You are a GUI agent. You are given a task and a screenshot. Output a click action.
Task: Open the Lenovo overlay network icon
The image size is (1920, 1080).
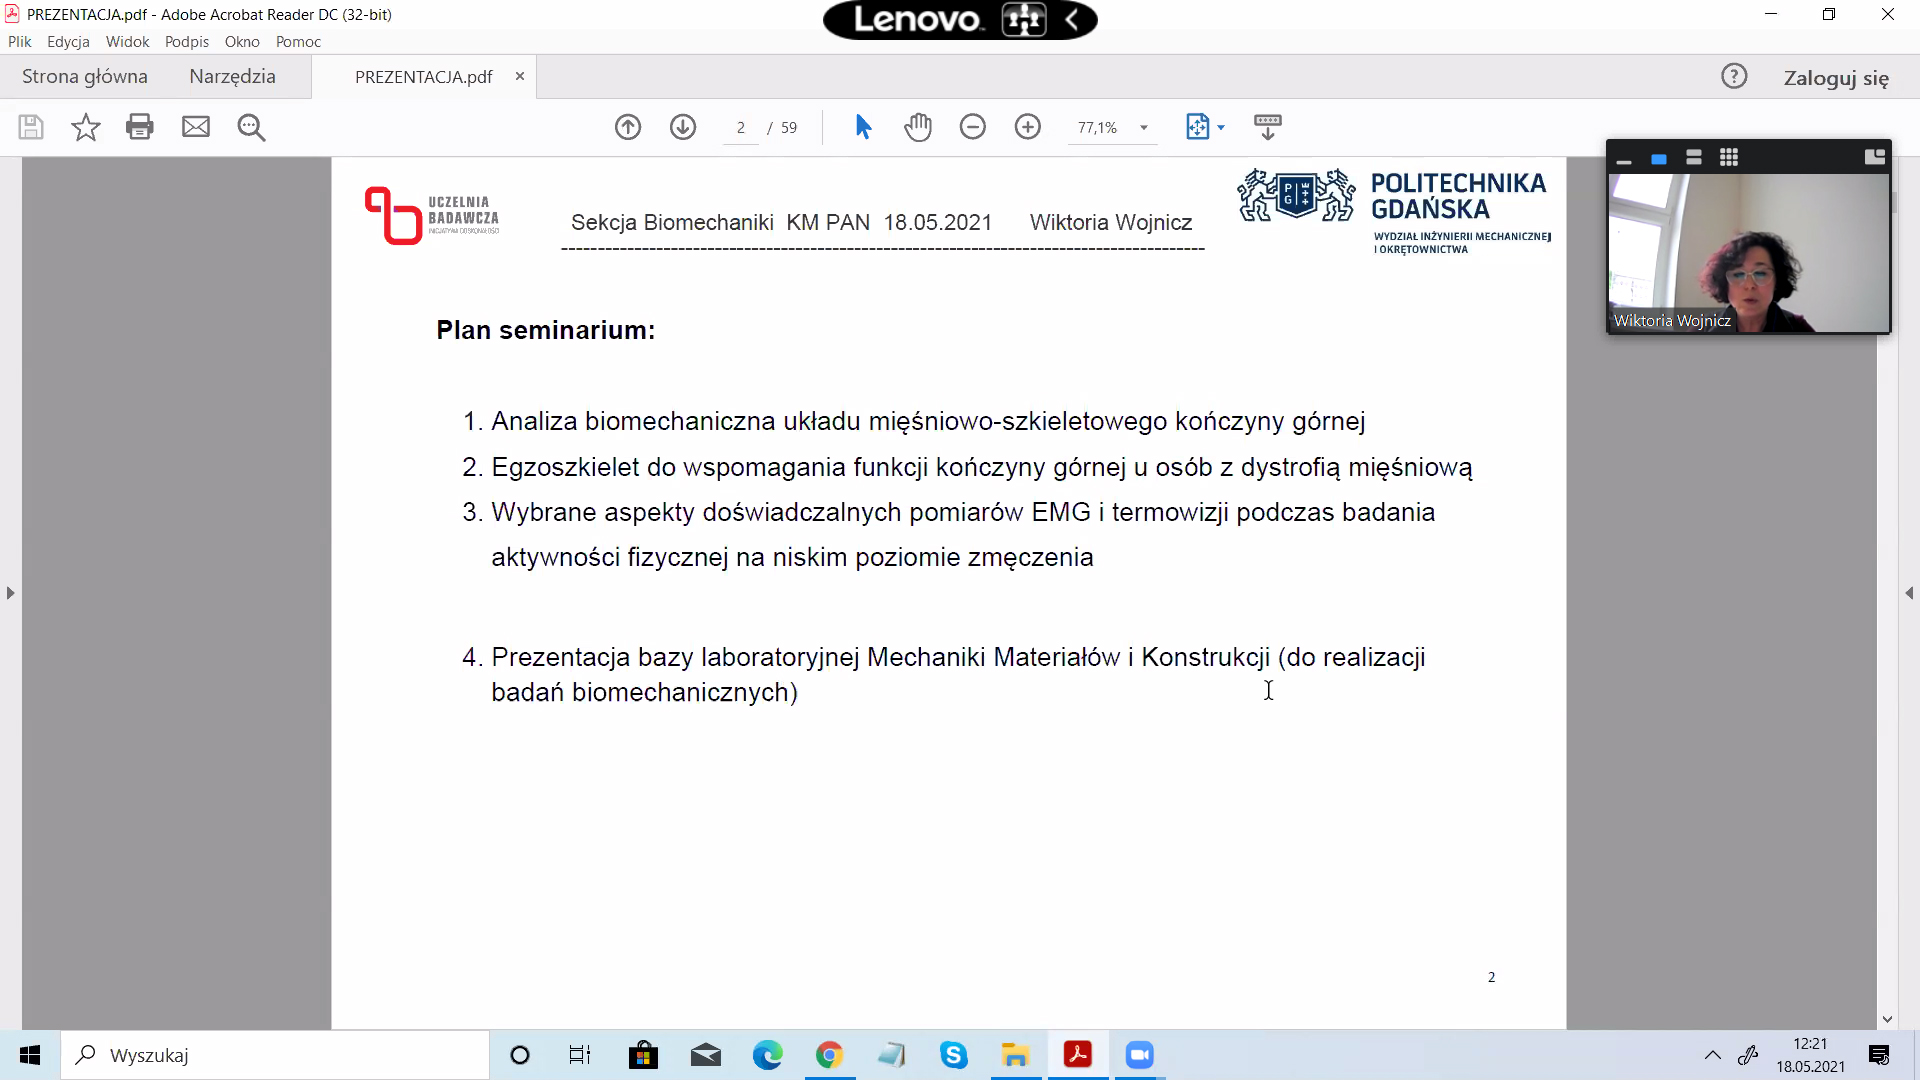[1023, 20]
